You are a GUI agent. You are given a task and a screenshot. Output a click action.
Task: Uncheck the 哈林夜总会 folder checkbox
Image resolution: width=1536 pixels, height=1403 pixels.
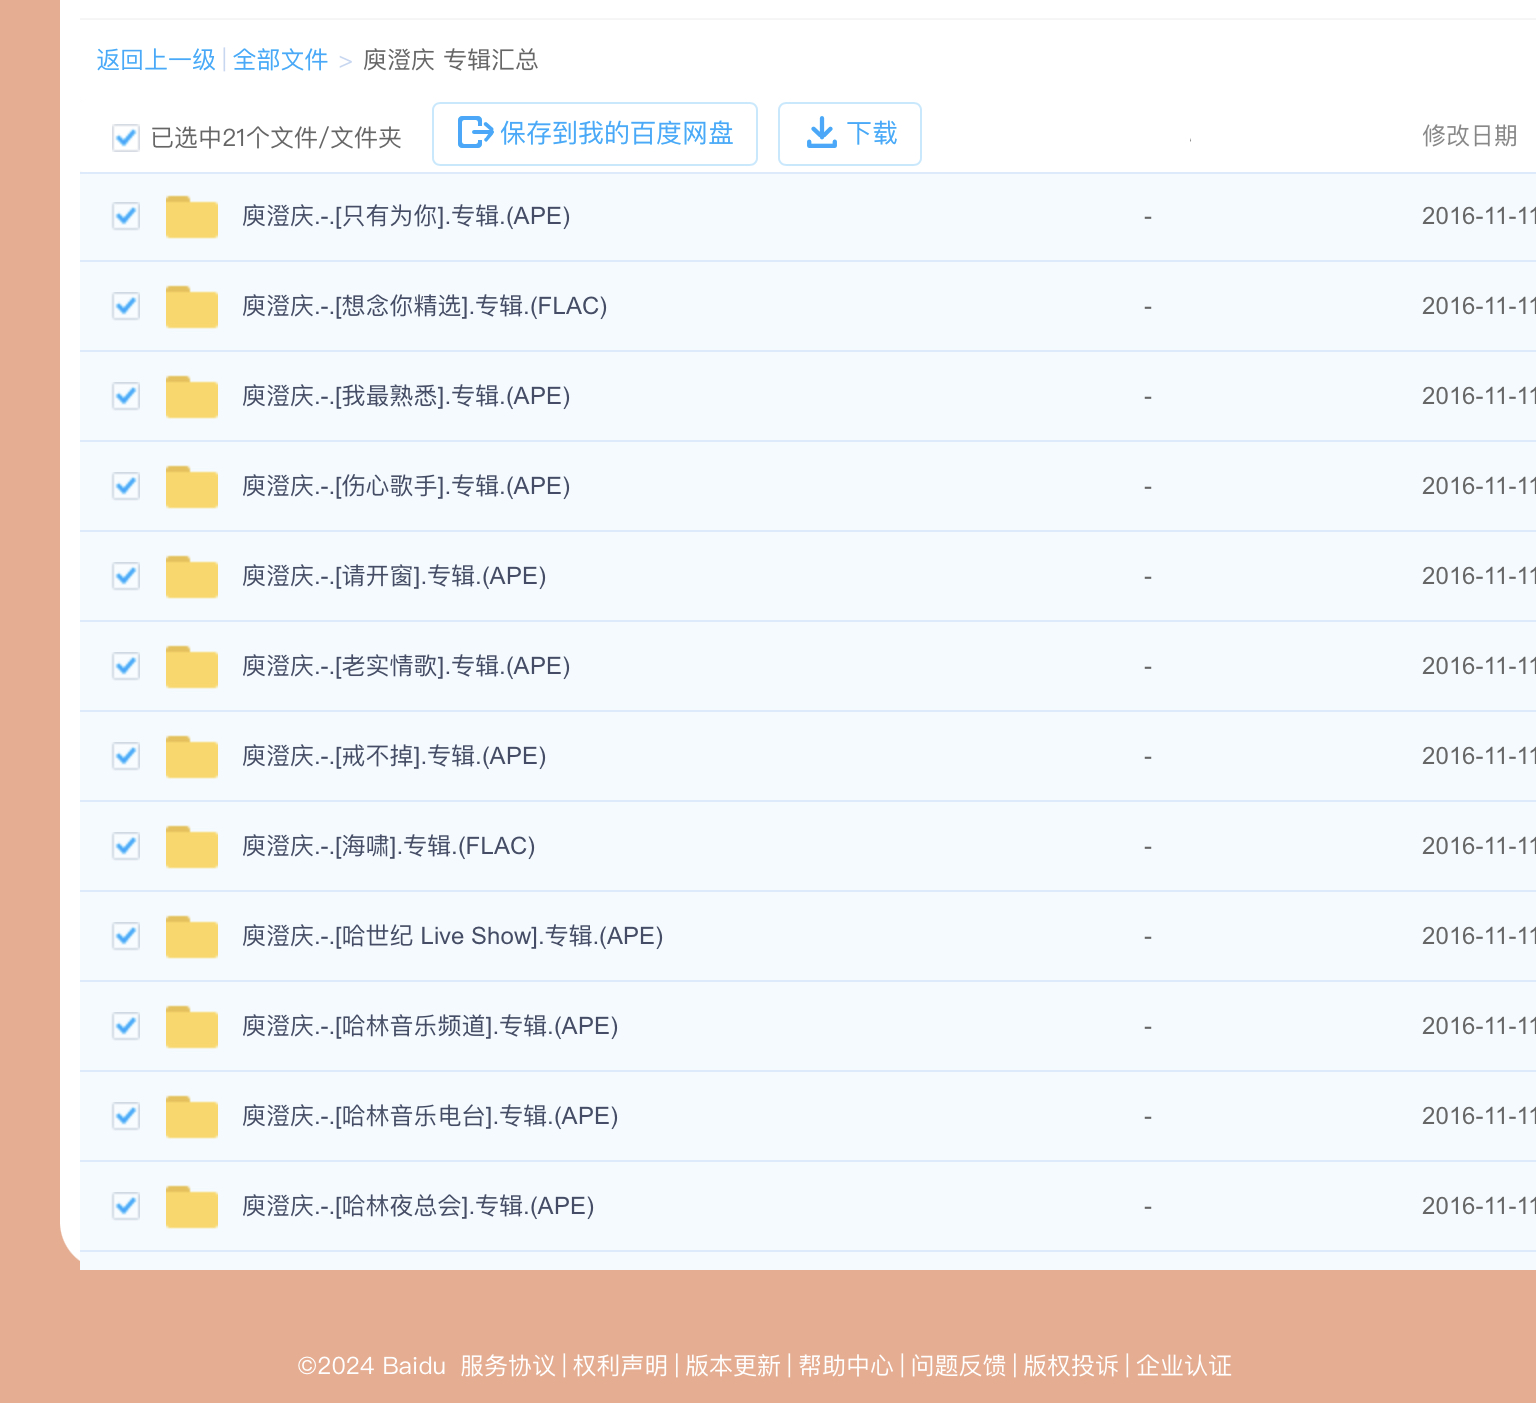coord(126,1206)
